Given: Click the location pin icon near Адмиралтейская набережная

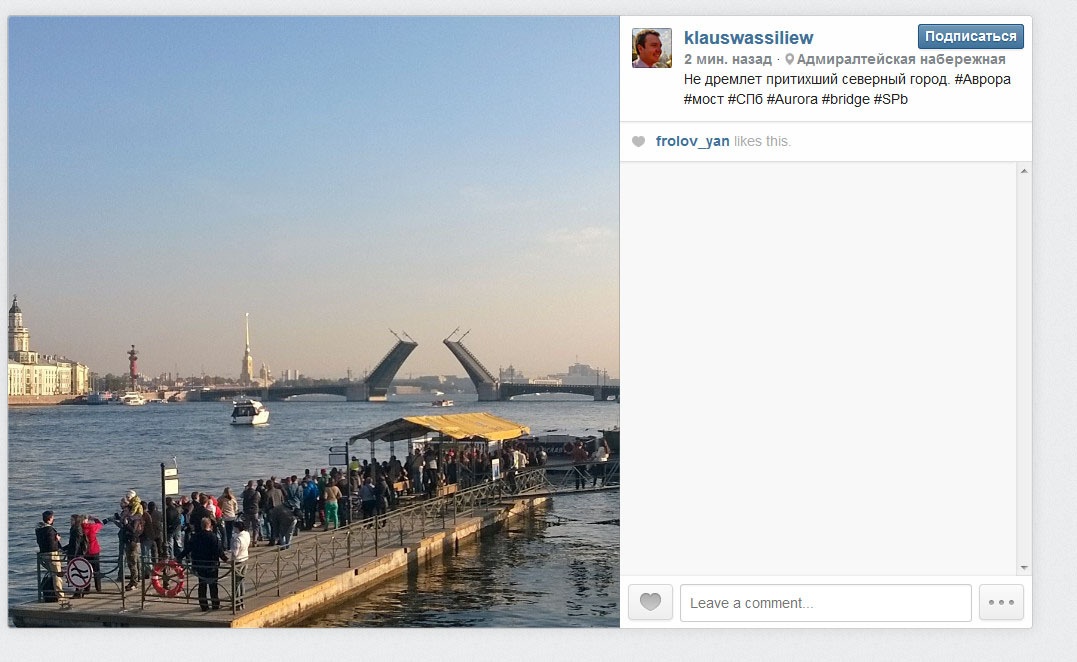Looking at the screenshot, I should click(789, 60).
